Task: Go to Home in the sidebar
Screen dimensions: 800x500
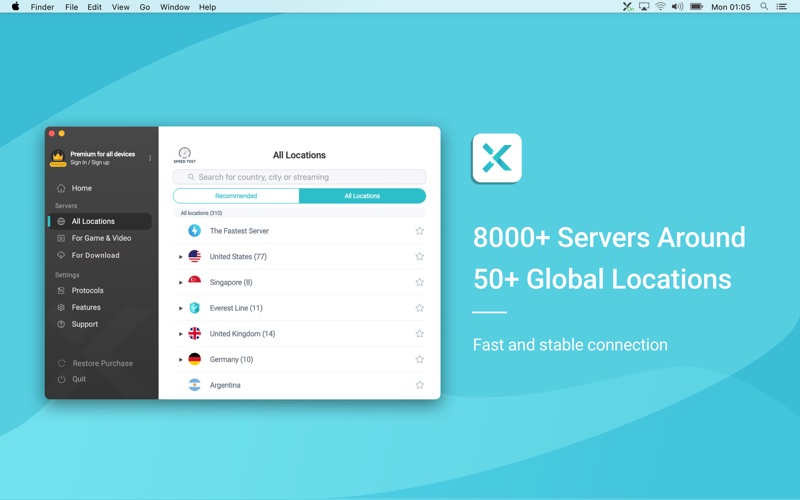Action: click(x=82, y=188)
